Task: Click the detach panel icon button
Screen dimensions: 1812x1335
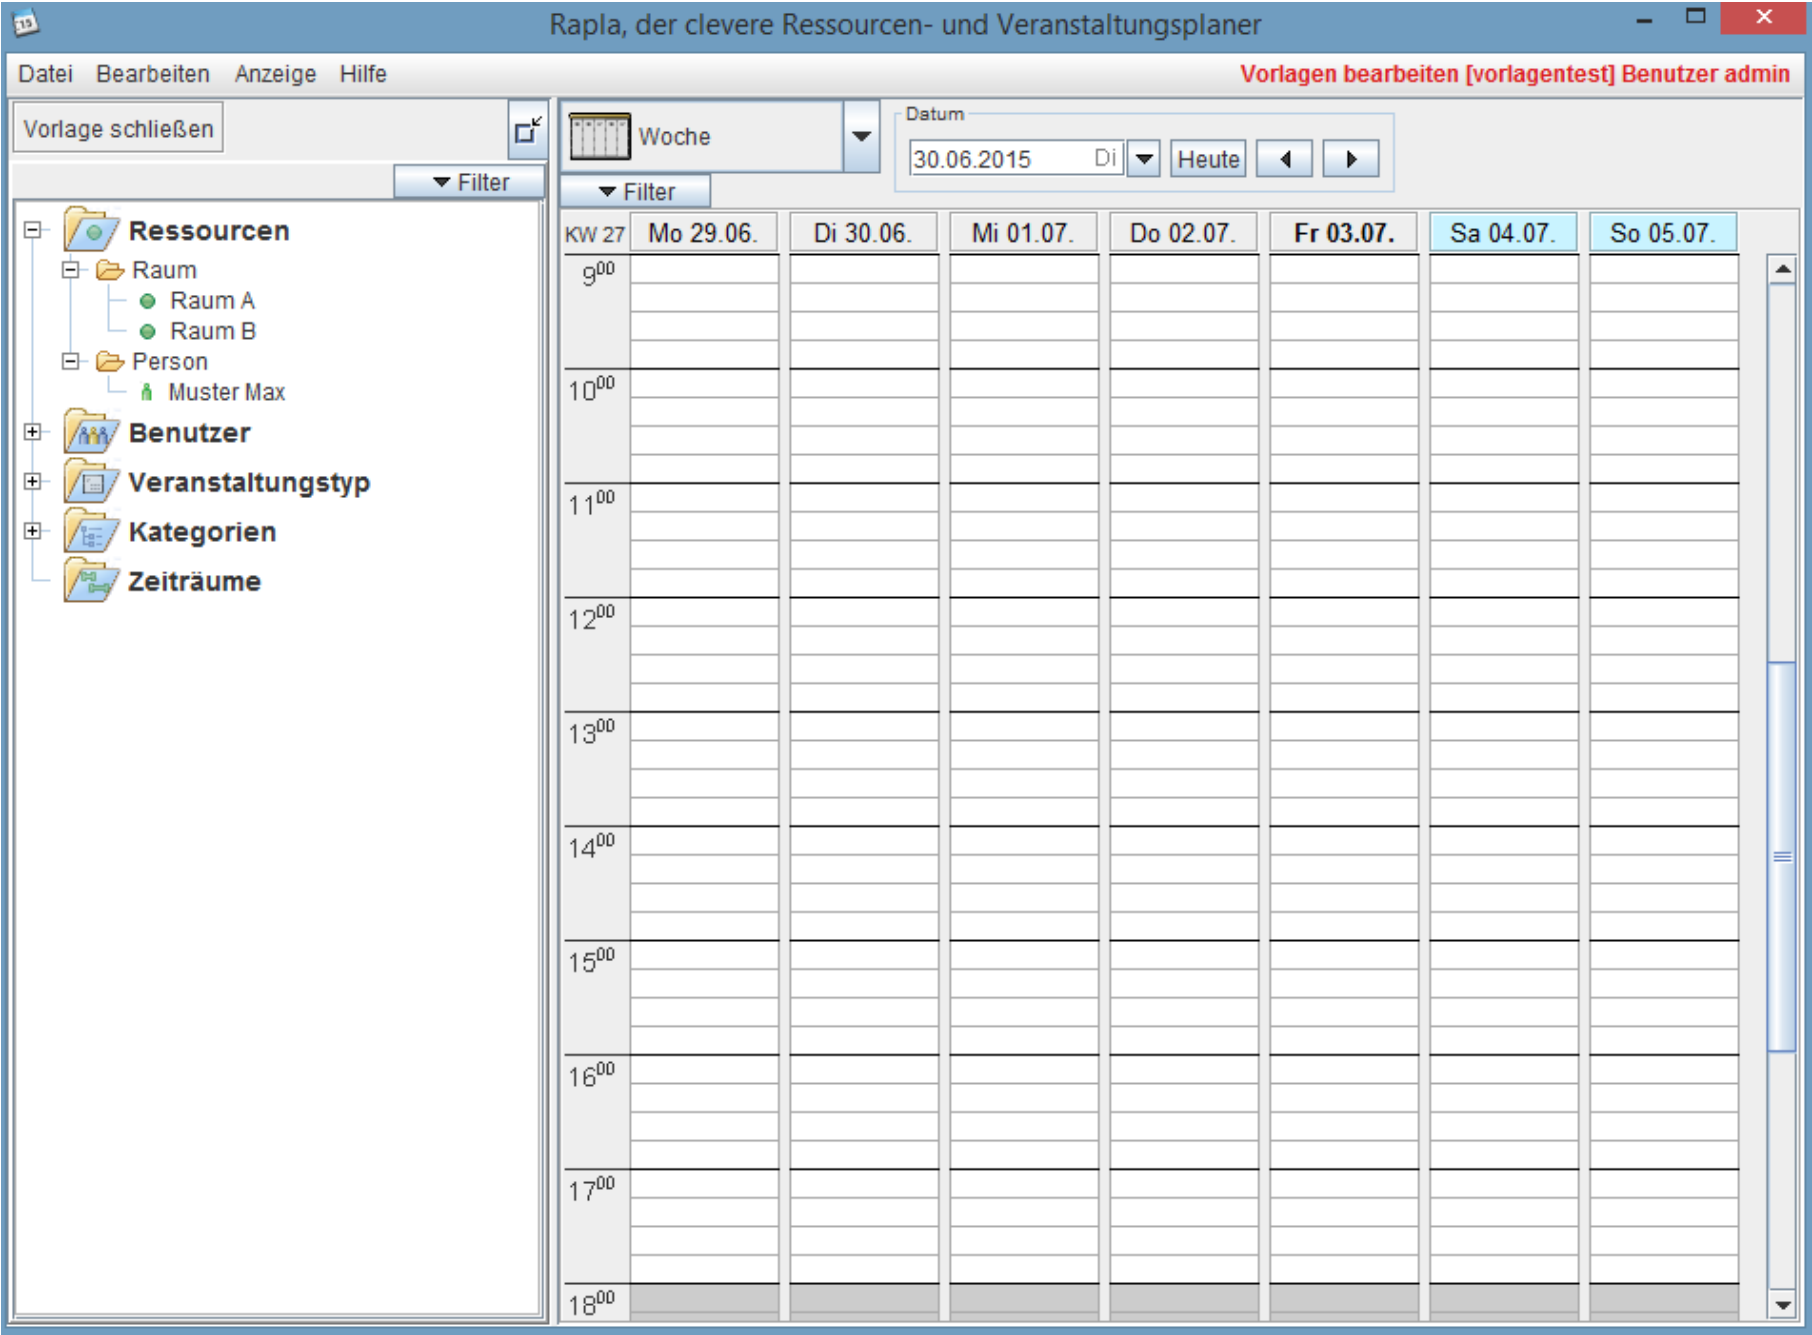Action: pos(527,130)
